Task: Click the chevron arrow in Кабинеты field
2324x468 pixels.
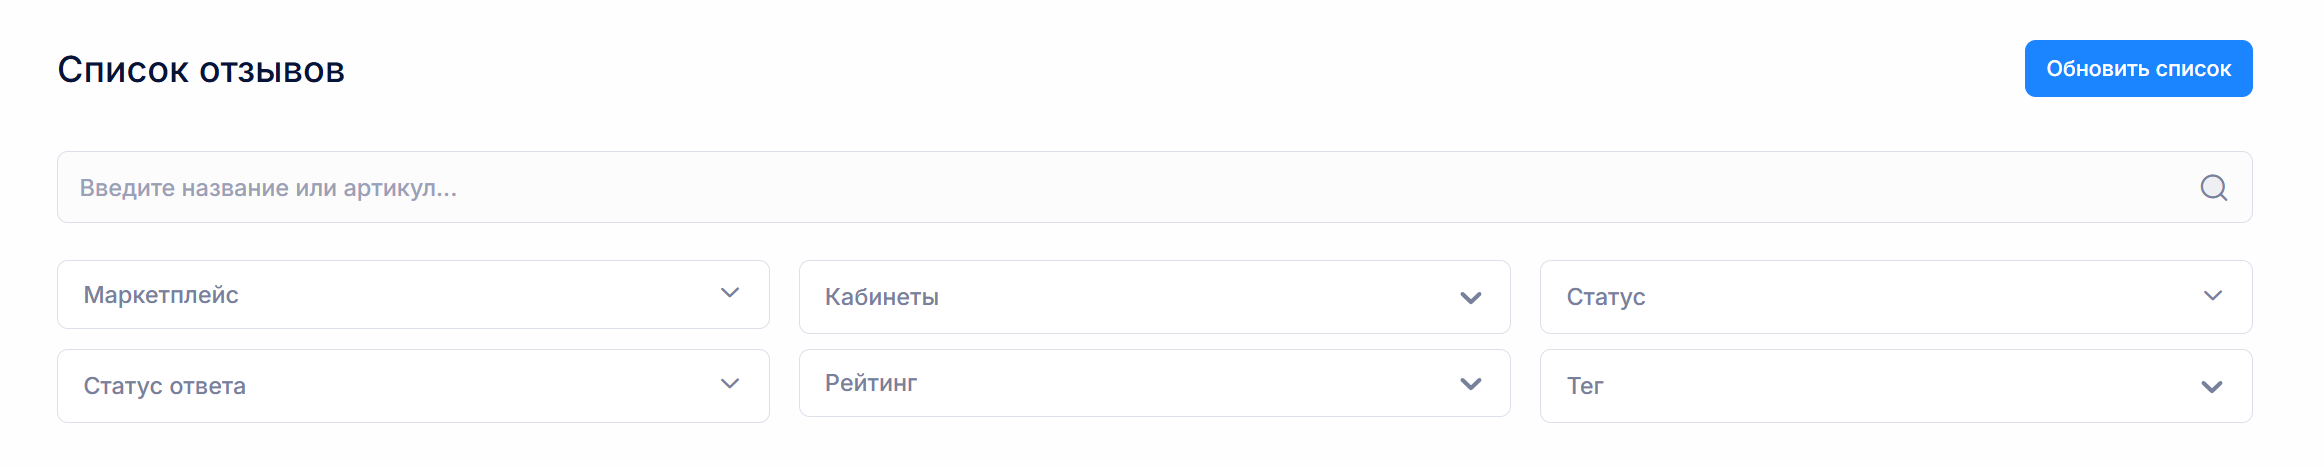Action: (1470, 298)
